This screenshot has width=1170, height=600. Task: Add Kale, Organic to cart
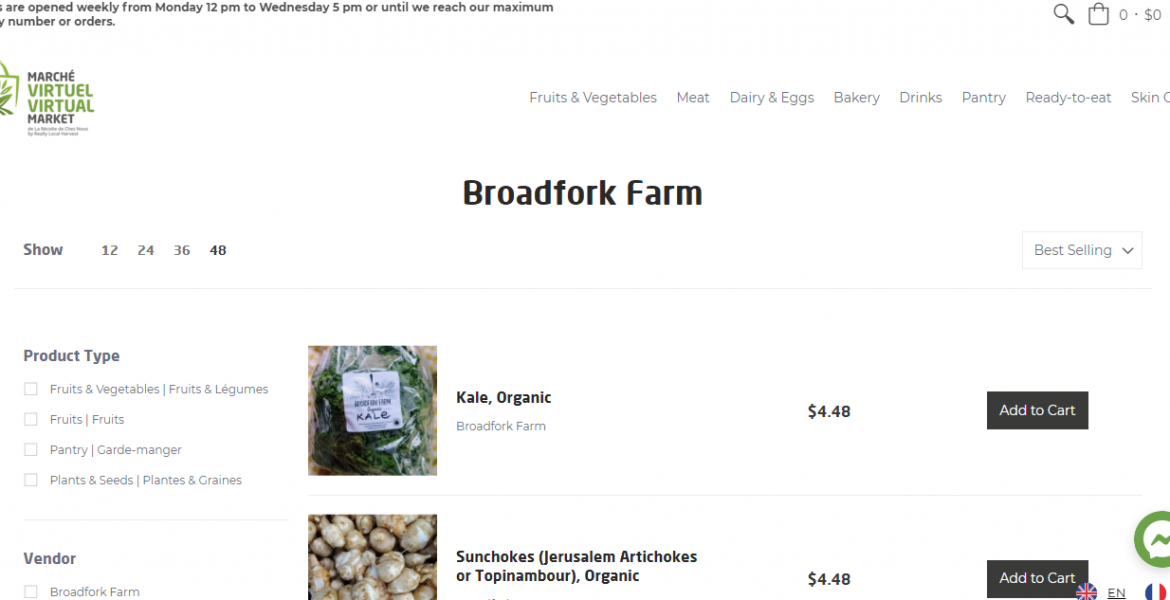[1037, 410]
